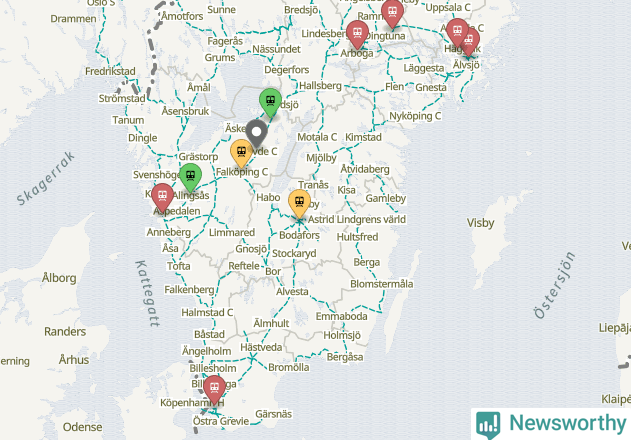The height and width of the screenshot is (440, 631).
Task: Click the Östra Grevie station label
Action: 221,421
